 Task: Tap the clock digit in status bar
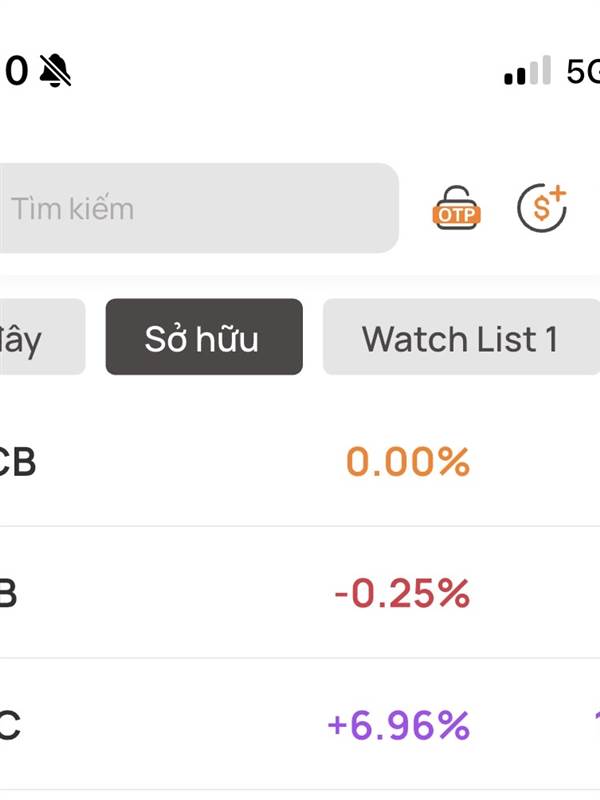point(15,71)
